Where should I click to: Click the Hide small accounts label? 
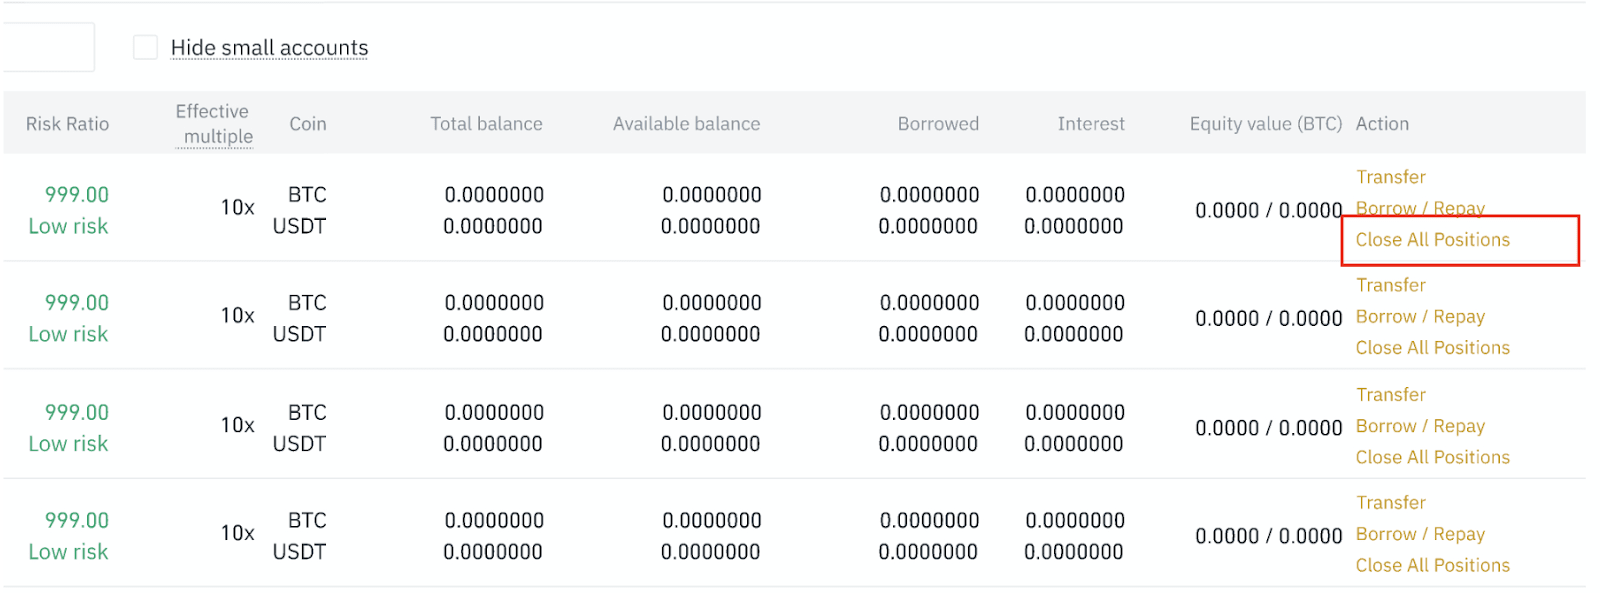pyautogui.click(x=269, y=47)
